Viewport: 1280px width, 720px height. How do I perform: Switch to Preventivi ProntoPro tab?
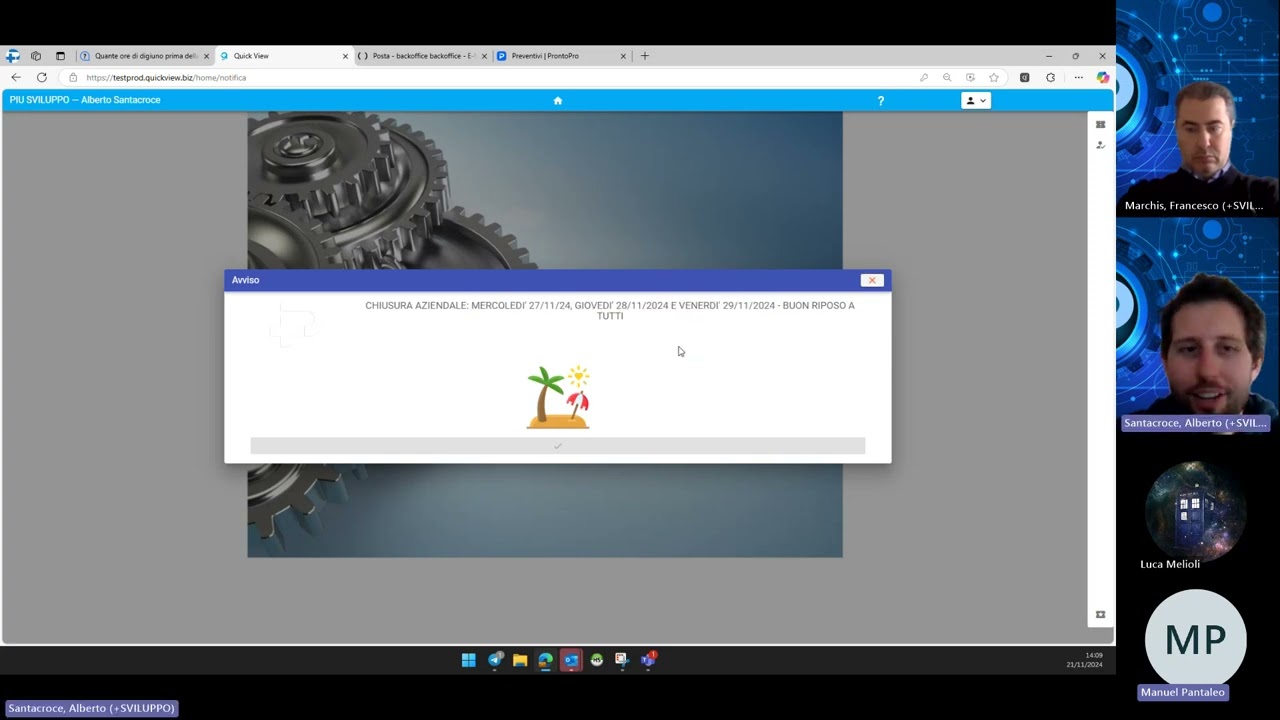(561, 56)
